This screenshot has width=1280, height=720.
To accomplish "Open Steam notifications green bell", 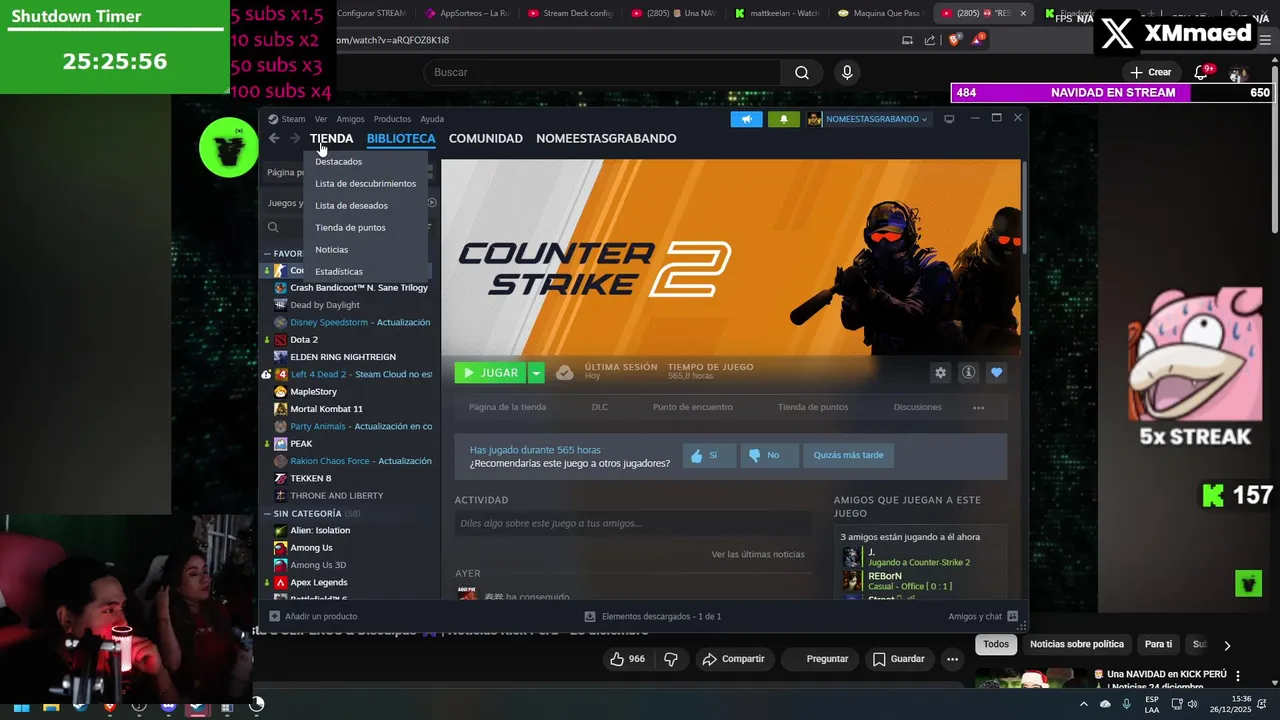I will tap(784, 119).
